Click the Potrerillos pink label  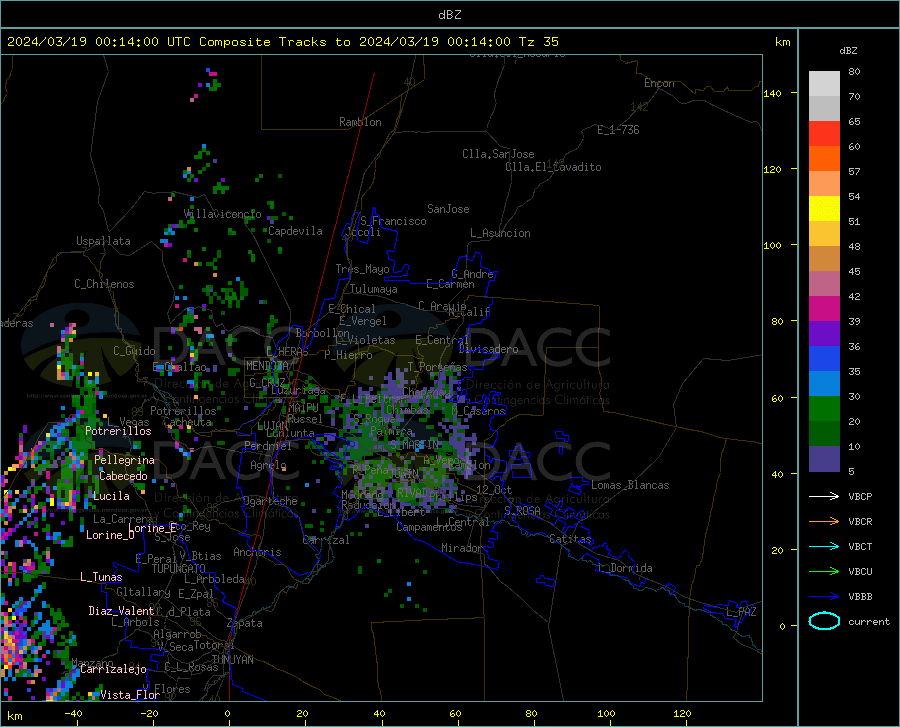pyautogui.click(x=118, y=431)
